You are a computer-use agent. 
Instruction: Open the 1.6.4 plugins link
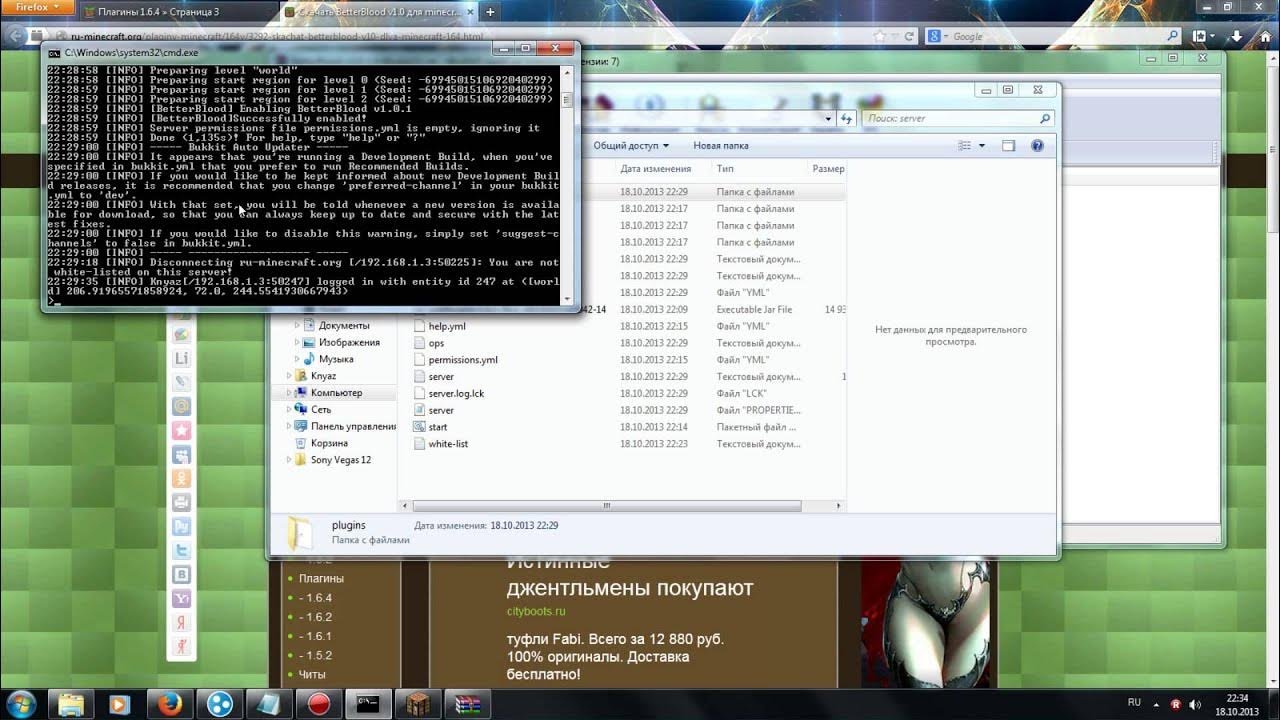(x=315, y=598)
